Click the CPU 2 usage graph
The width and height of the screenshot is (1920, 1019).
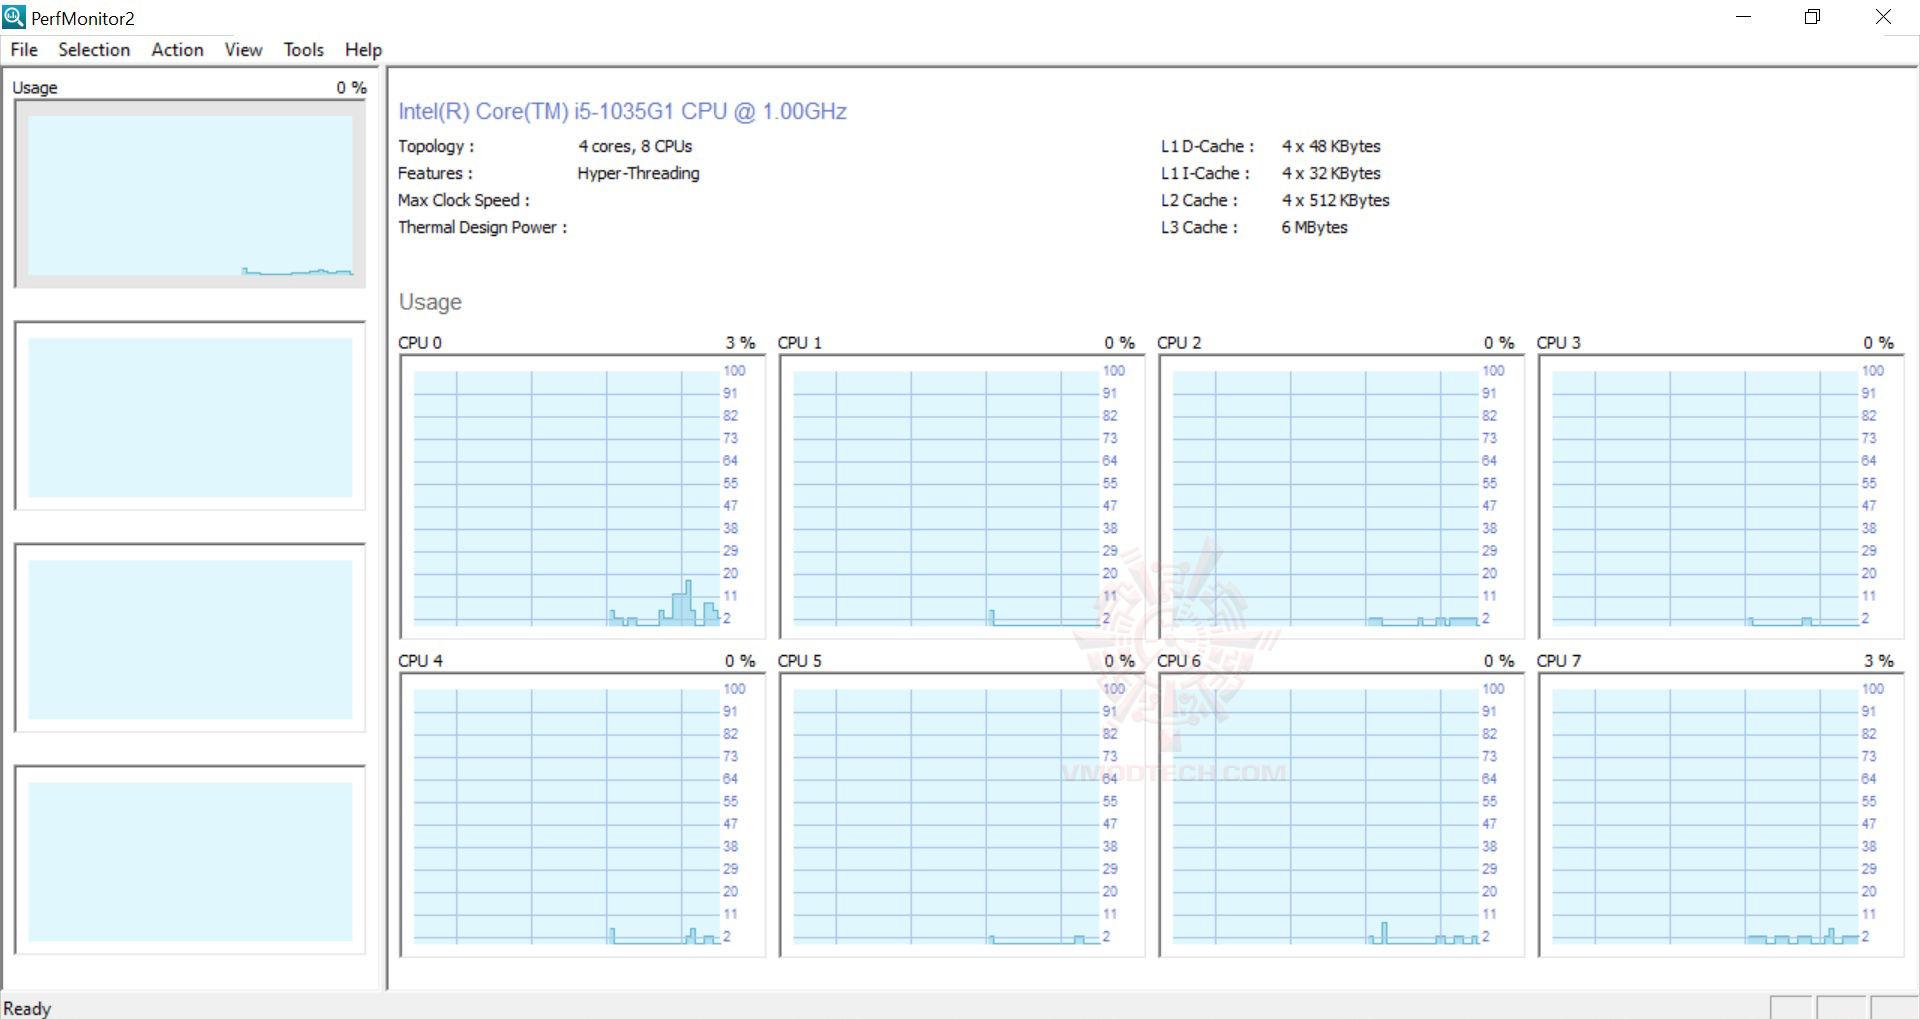point(1341,496)
